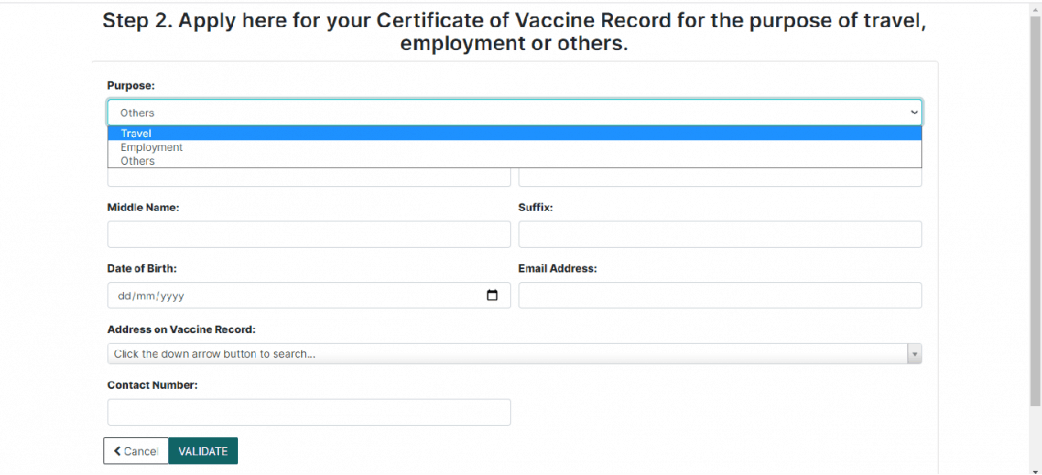Click the page scrollbar down arrow
The height and width of the screenshot is (475, 1042).
pos(1035,468)
